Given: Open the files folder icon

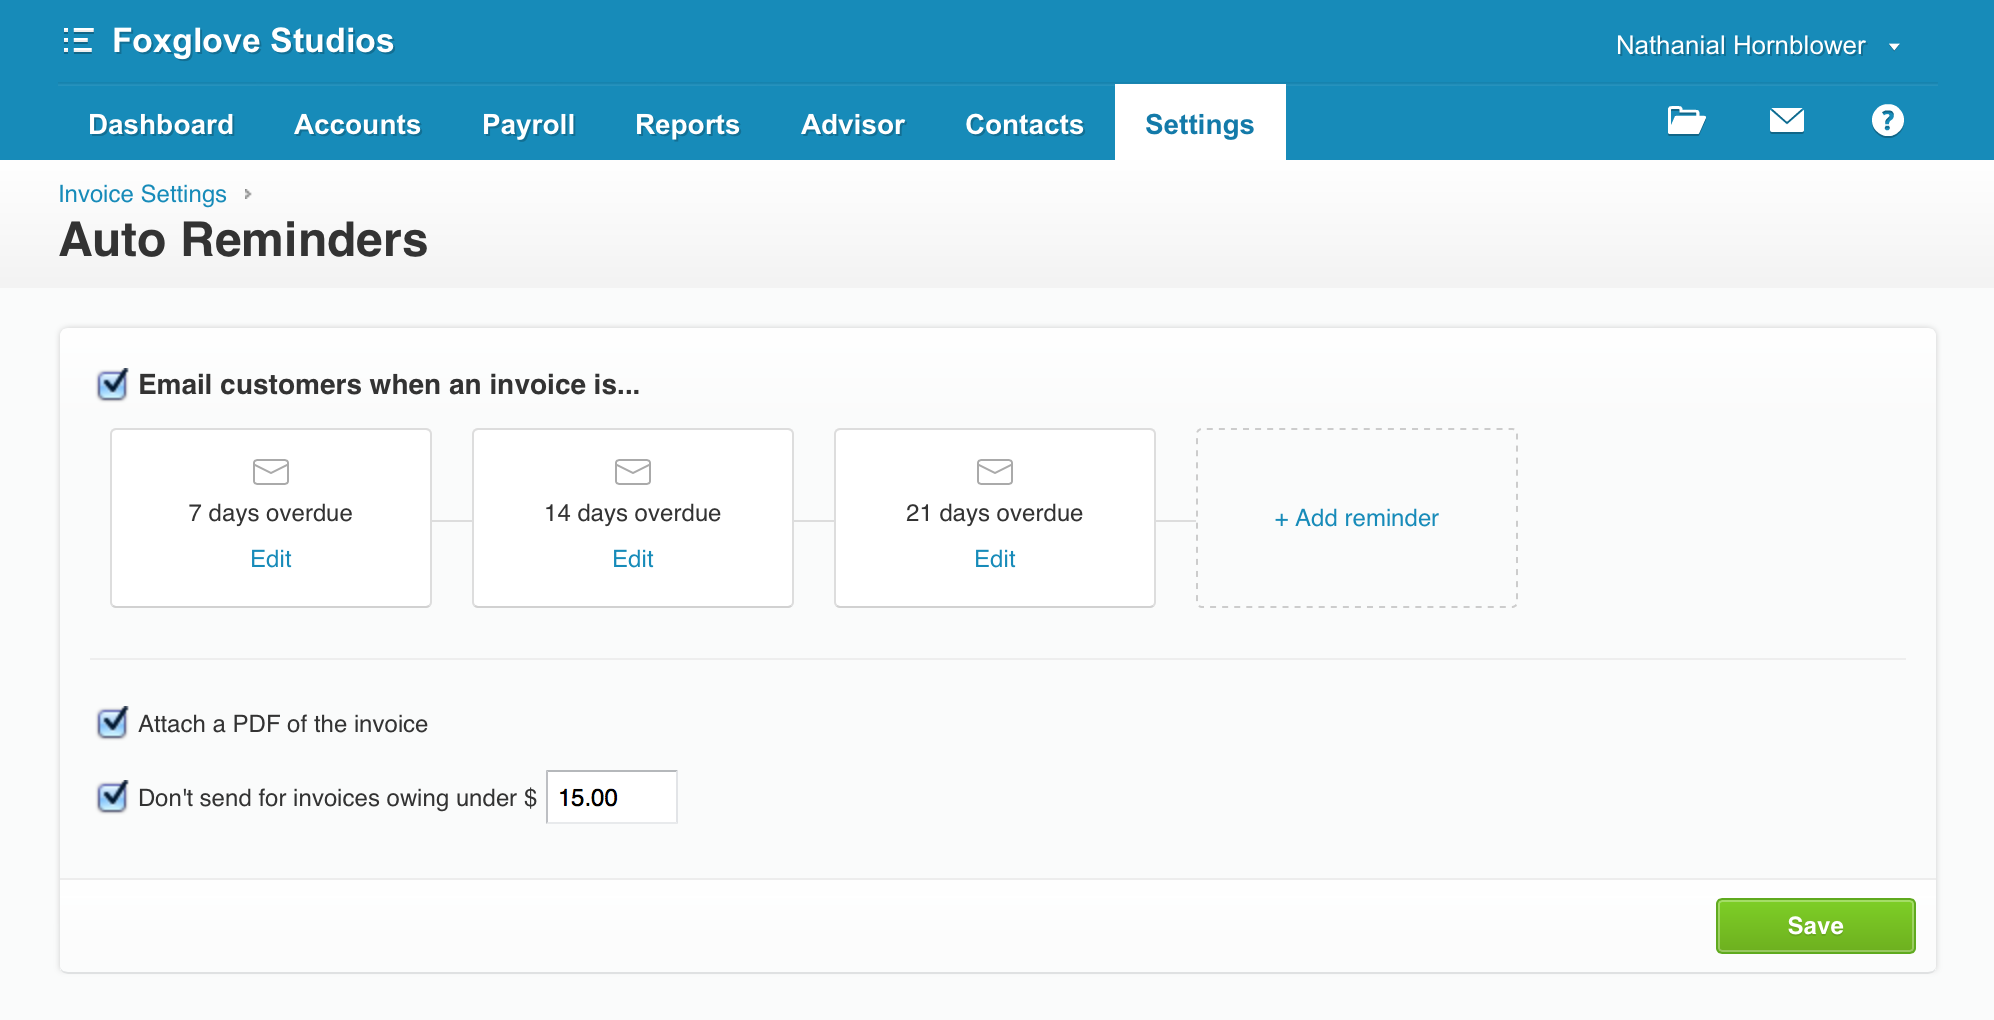Looking at the screenshot, I should [x=1686, y=121].
